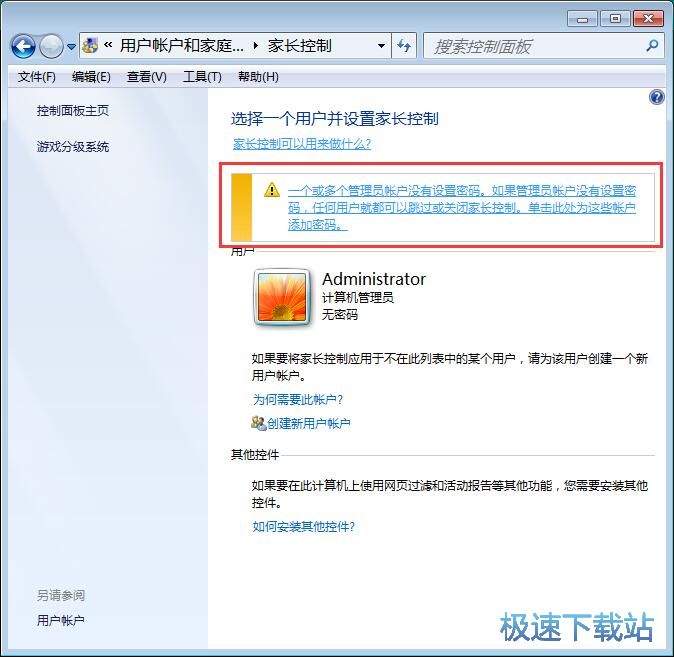Open the 为何需要此帐户? link
674x657 pixels.
pyautogui.click(x=297, y=399)
